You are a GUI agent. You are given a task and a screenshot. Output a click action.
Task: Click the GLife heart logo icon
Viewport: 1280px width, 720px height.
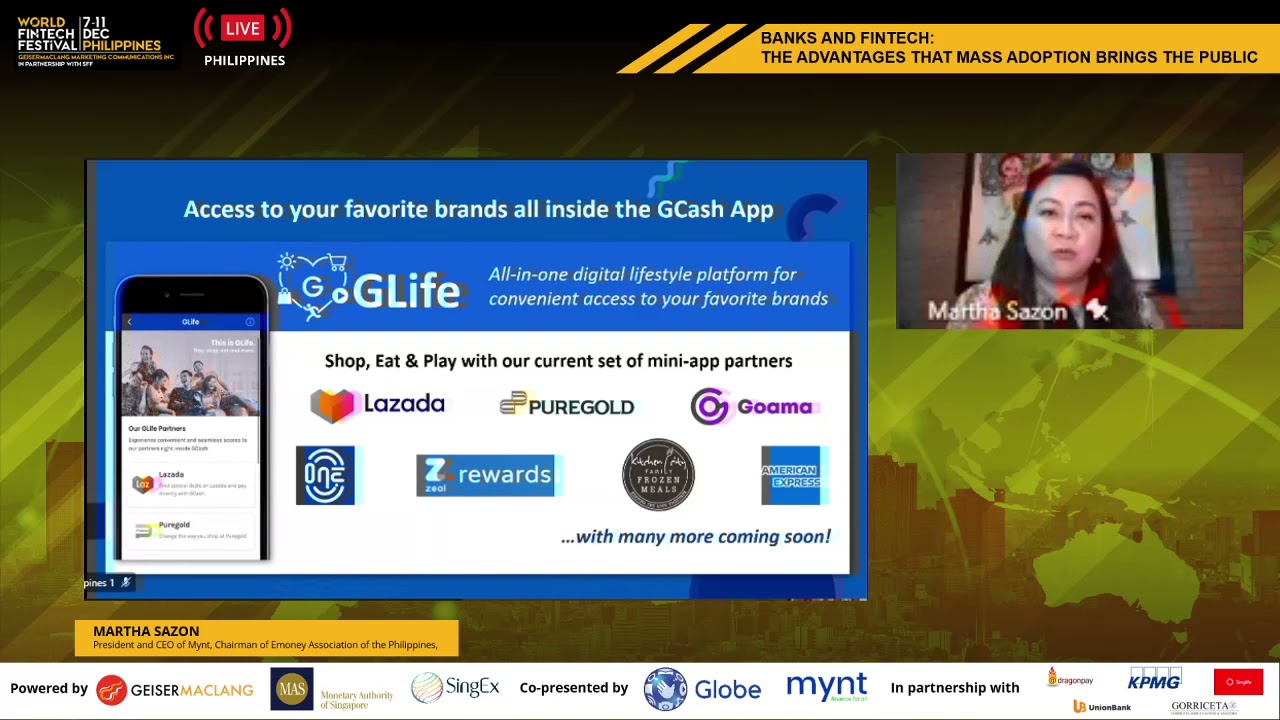(313, 287)
